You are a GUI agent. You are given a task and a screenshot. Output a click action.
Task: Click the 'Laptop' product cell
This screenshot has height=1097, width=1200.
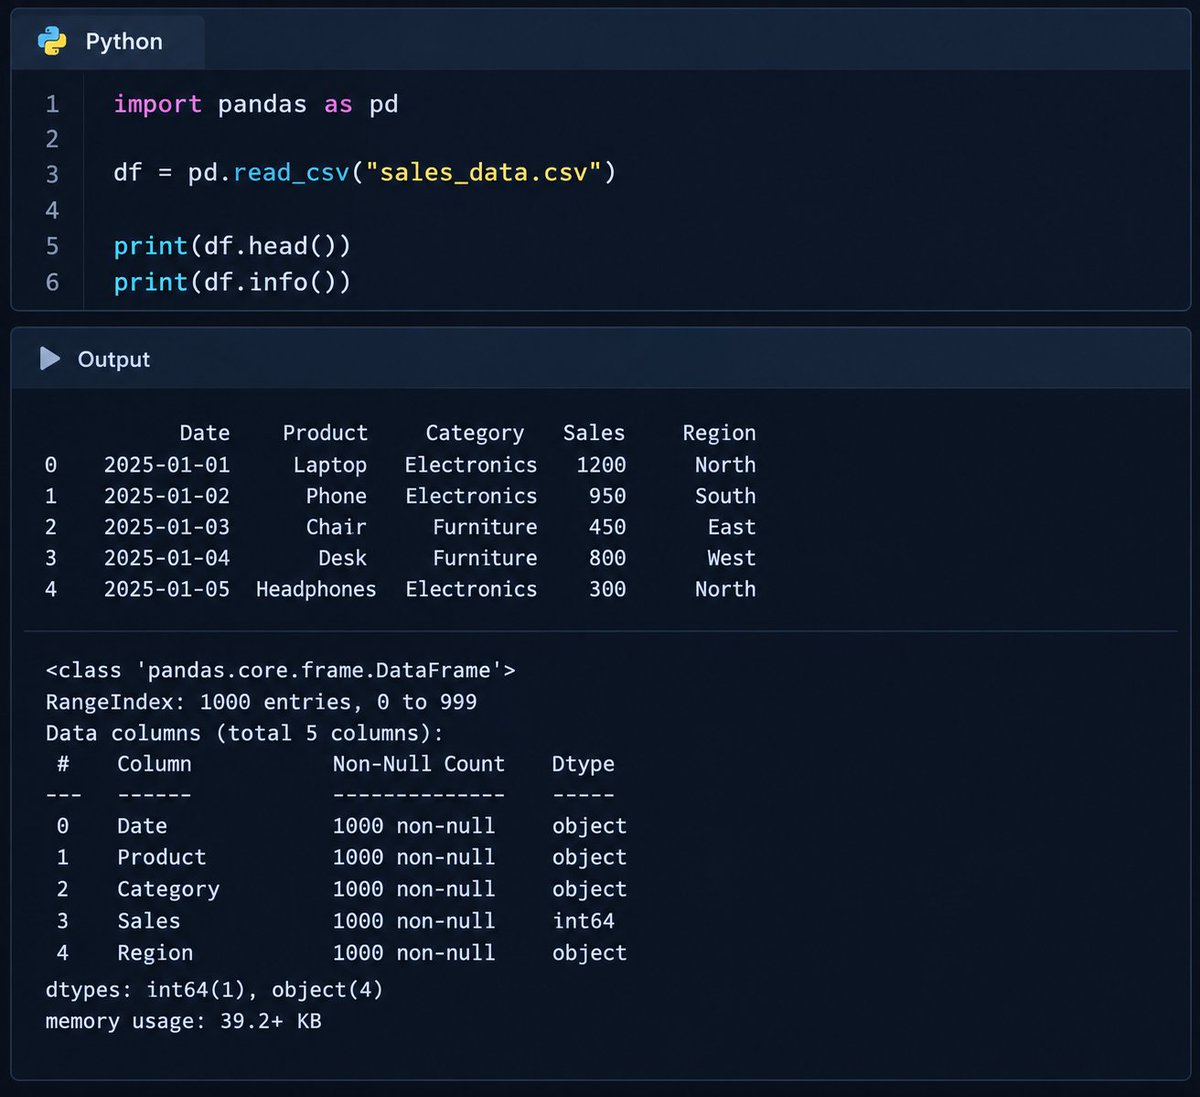tap(330, 465)
